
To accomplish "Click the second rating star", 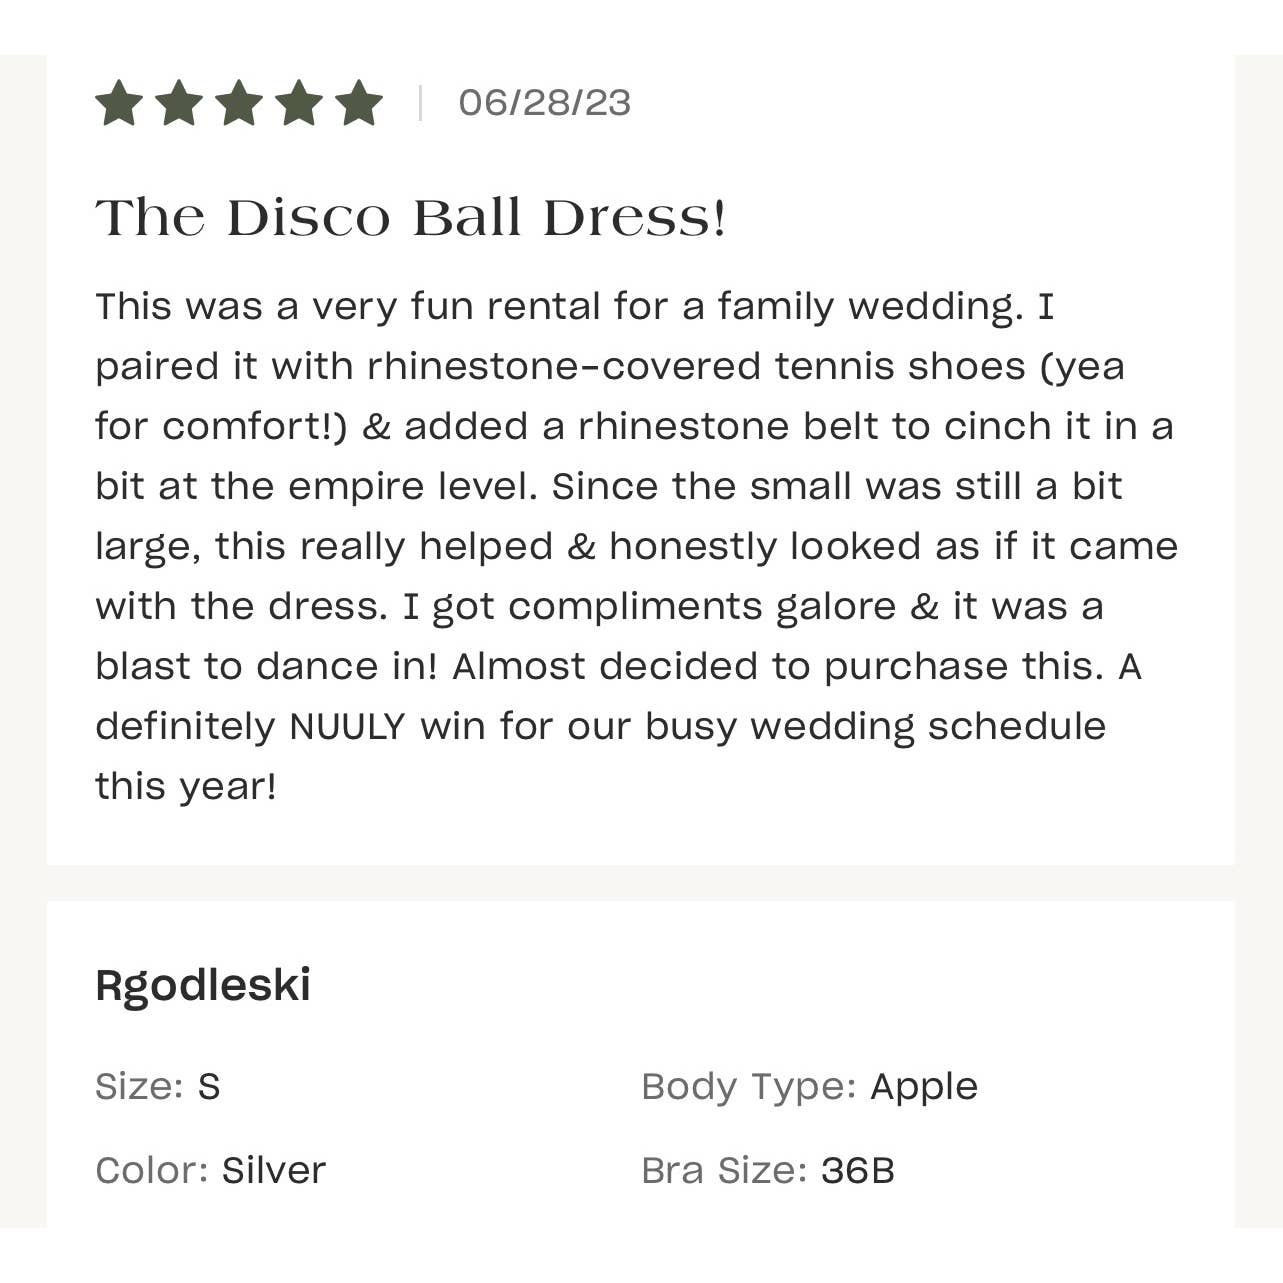I will [179, 104].
